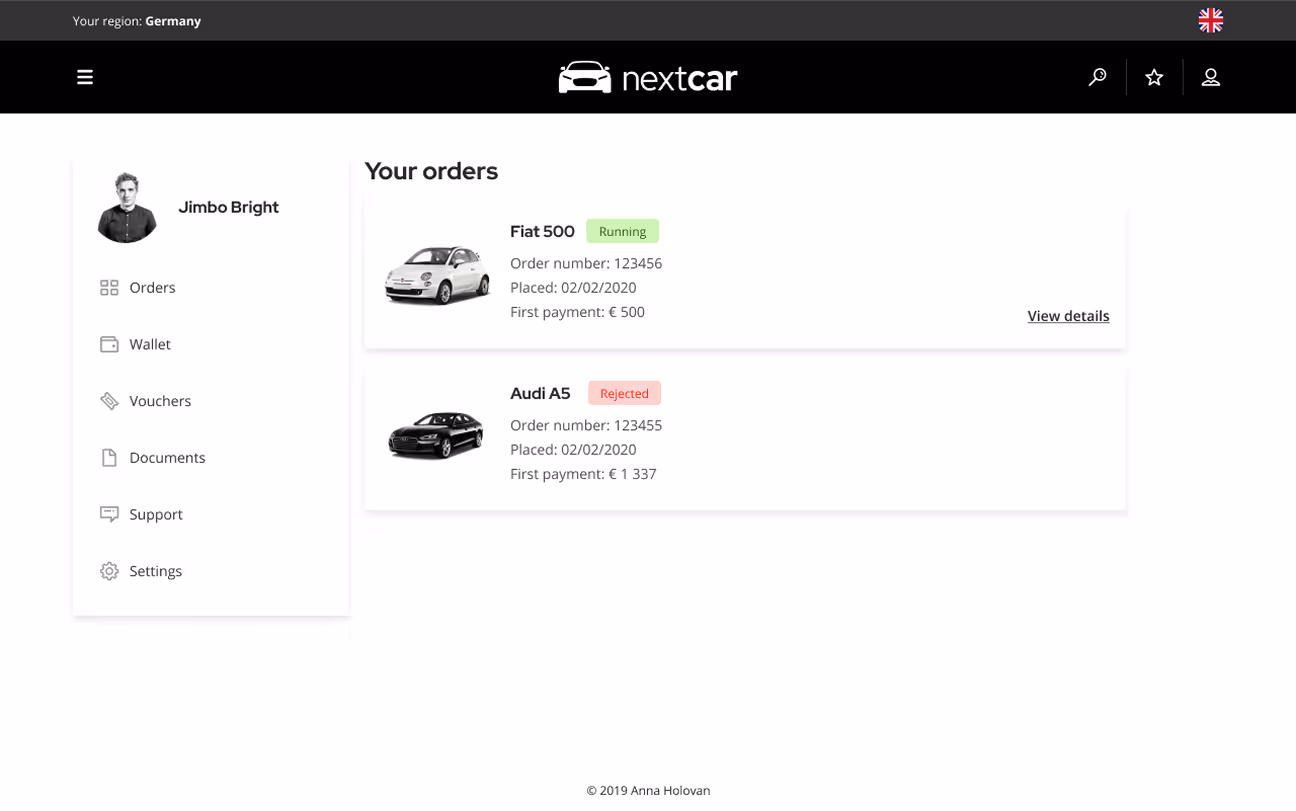Screen dimensions: 1296x811
Task: Click the Support chat icon
Action: [109, 514]
